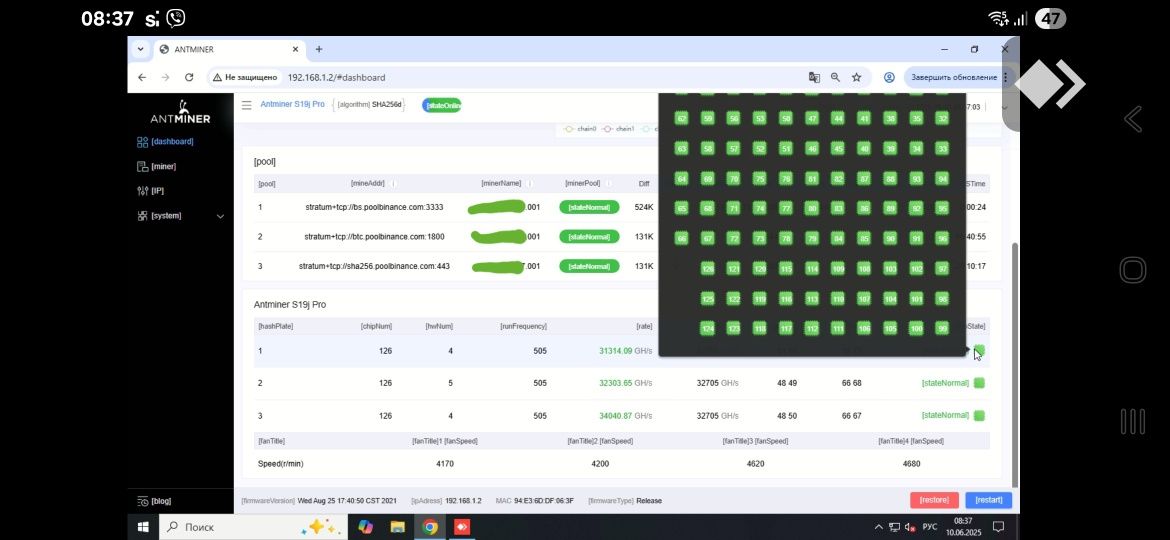Click chip 62 in the chip map popup

tap(681, 119)
